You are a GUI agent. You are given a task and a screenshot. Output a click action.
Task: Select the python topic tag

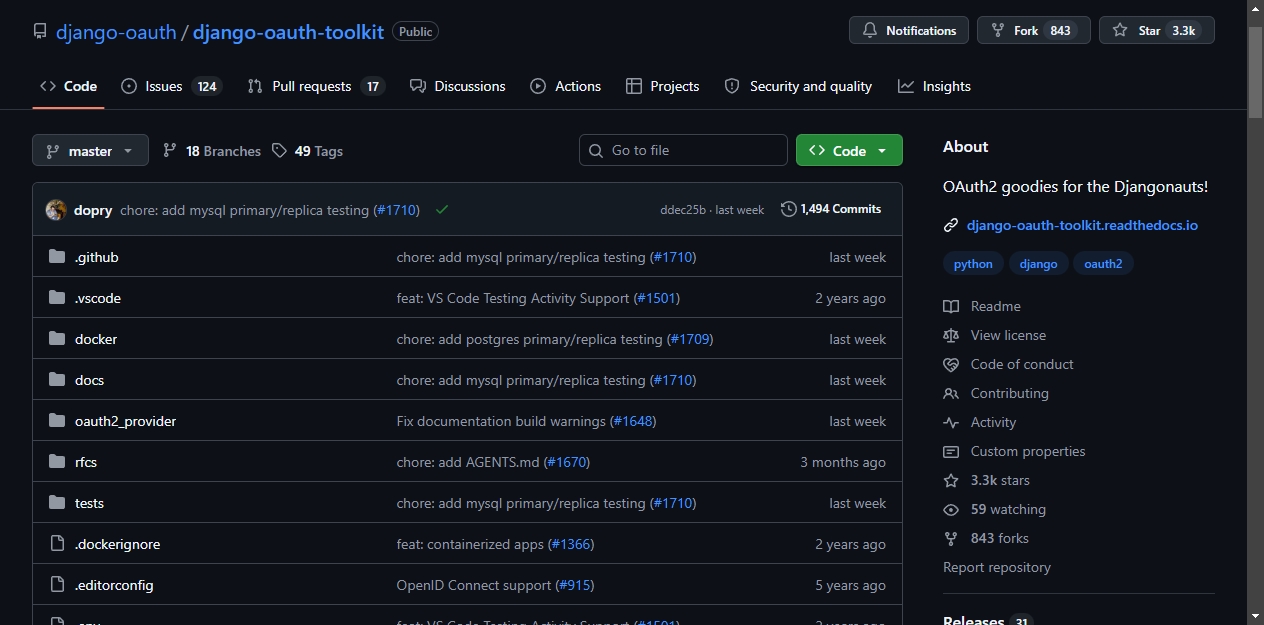(973, 264)
